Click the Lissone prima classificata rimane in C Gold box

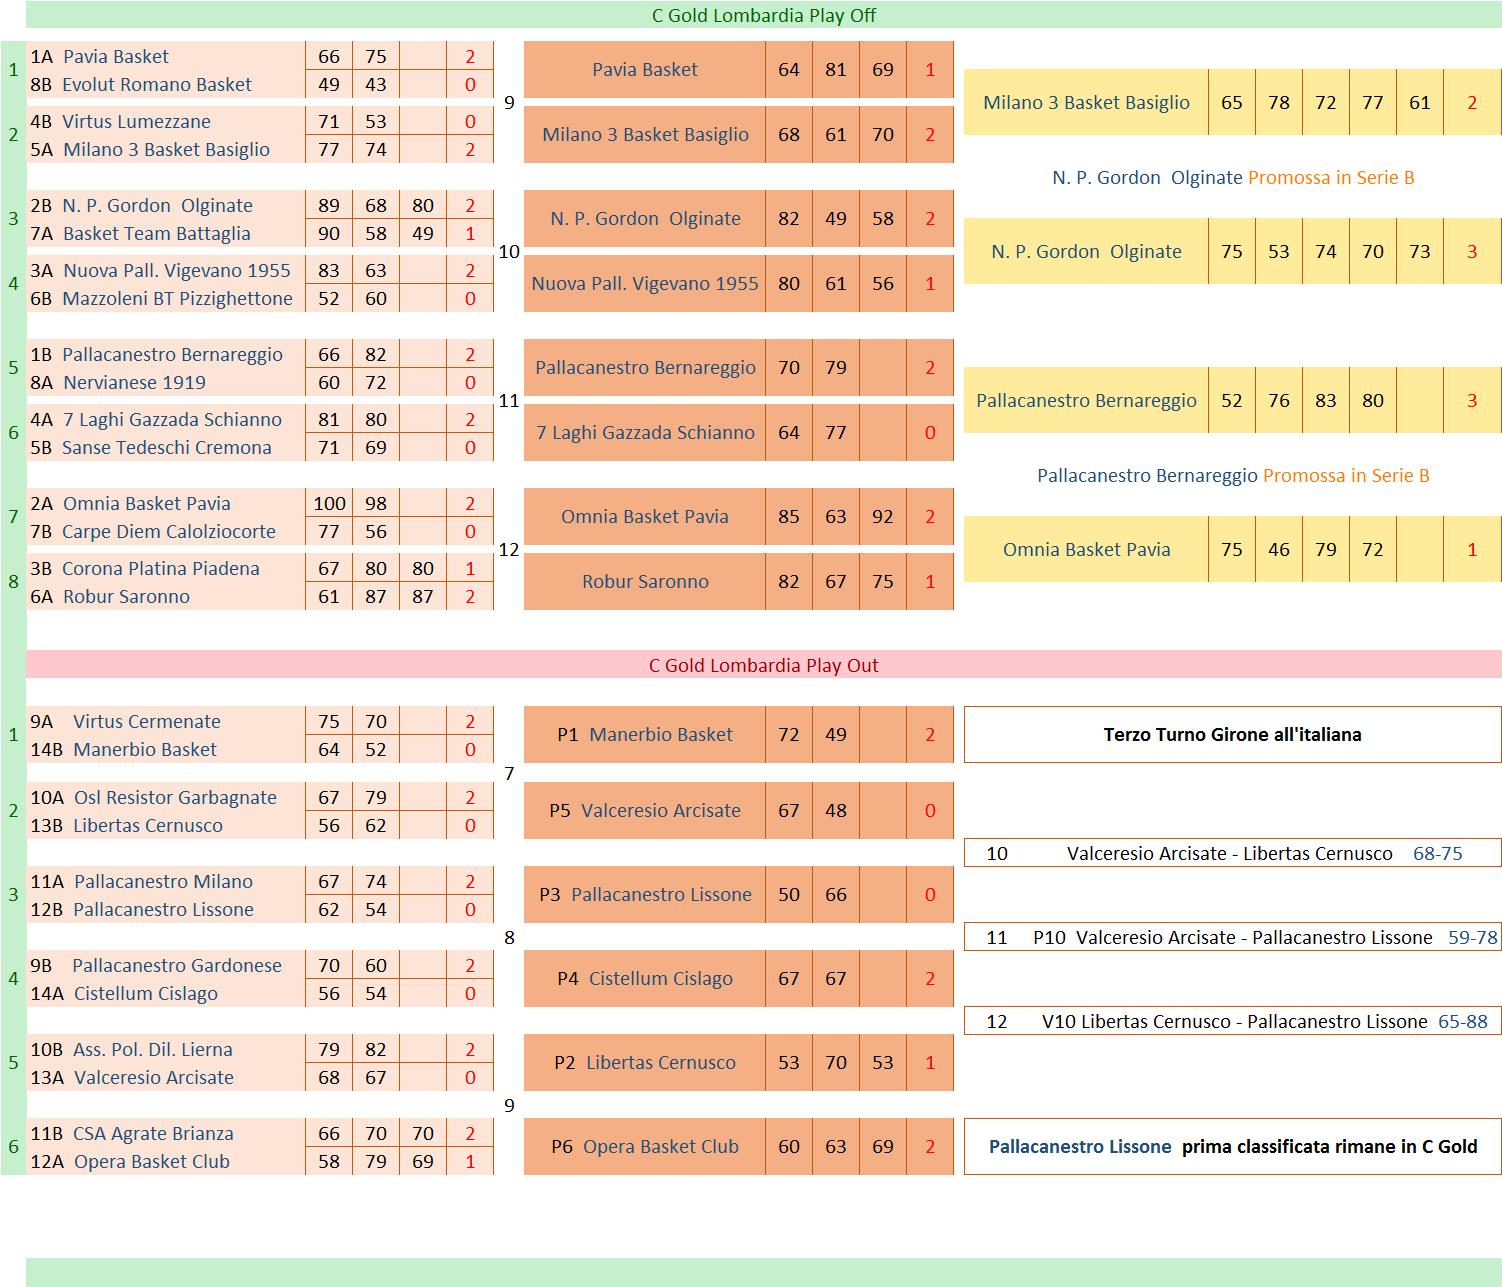coord(1232,1147)
